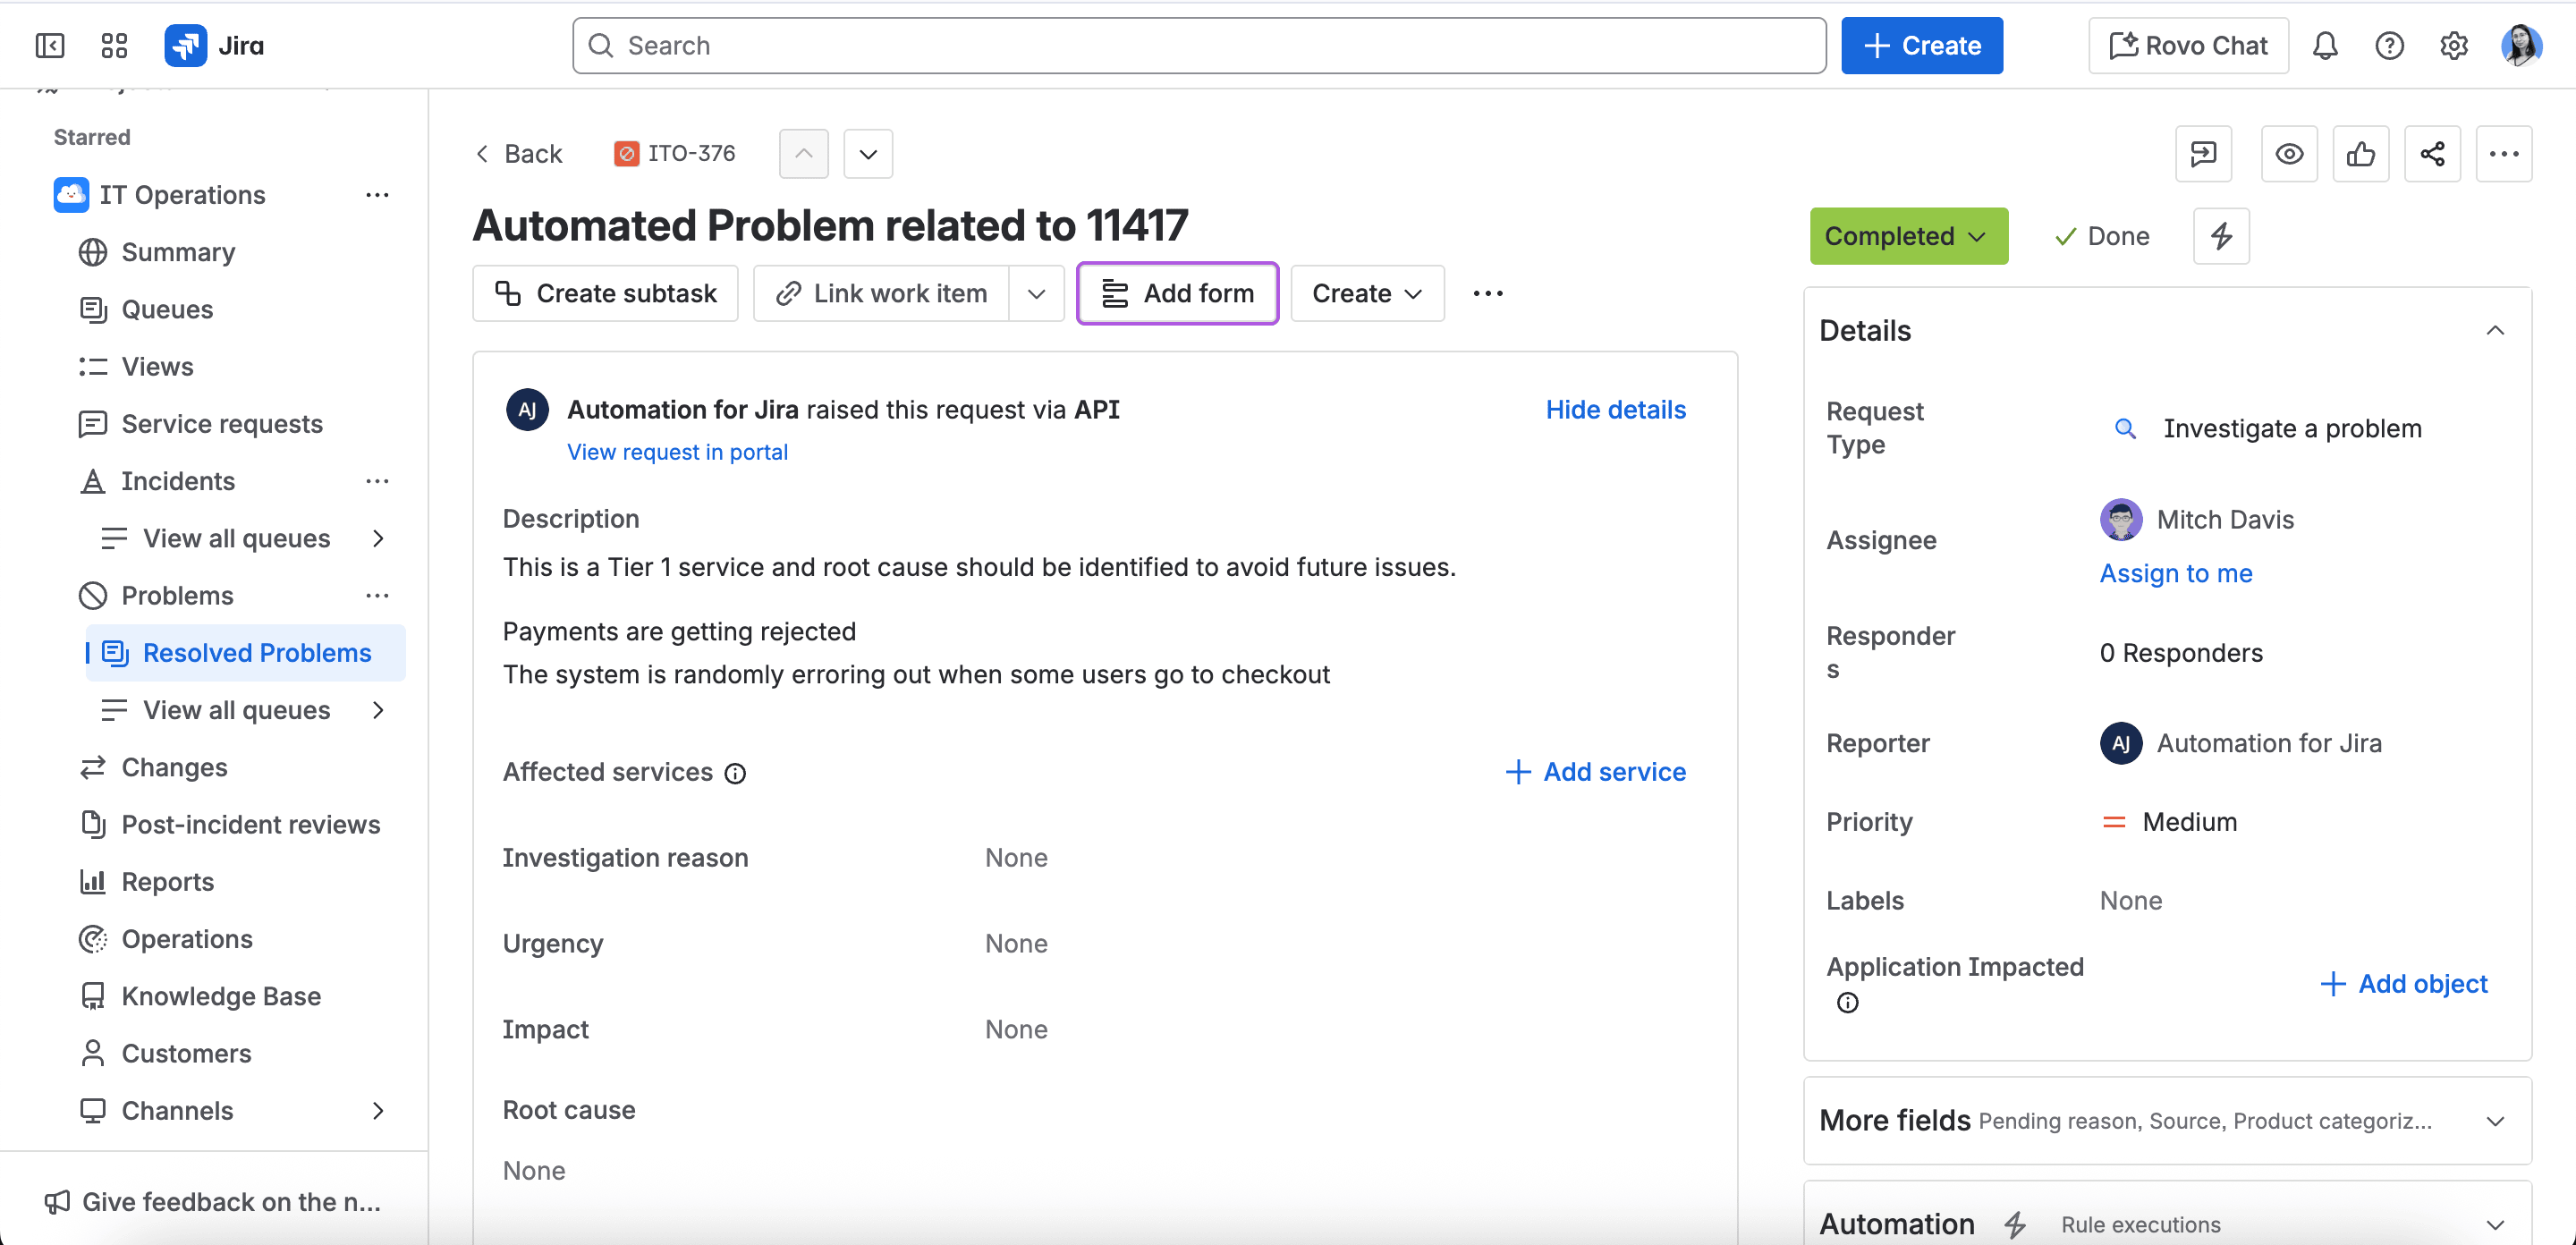Click the notifications bell icon
Screen dimensions: 2576x1245
[2325, 45]
